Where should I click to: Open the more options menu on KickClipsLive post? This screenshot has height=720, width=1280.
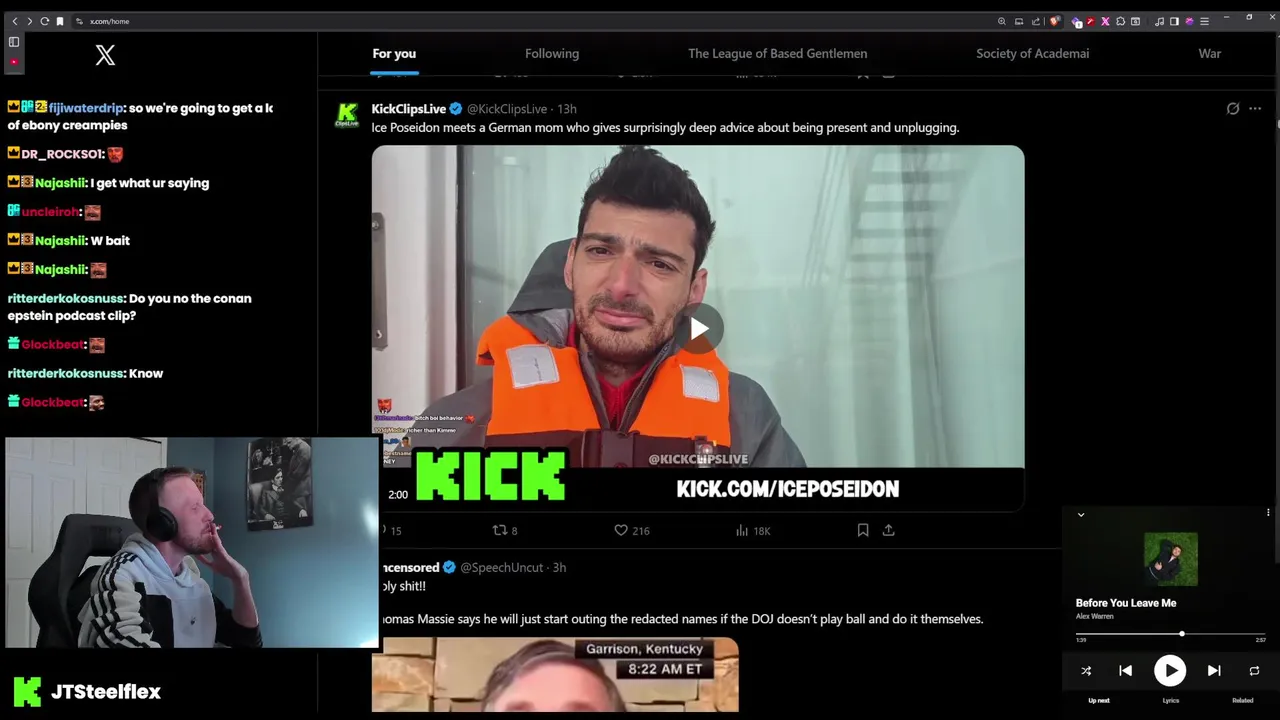[x=1255, y=109]
